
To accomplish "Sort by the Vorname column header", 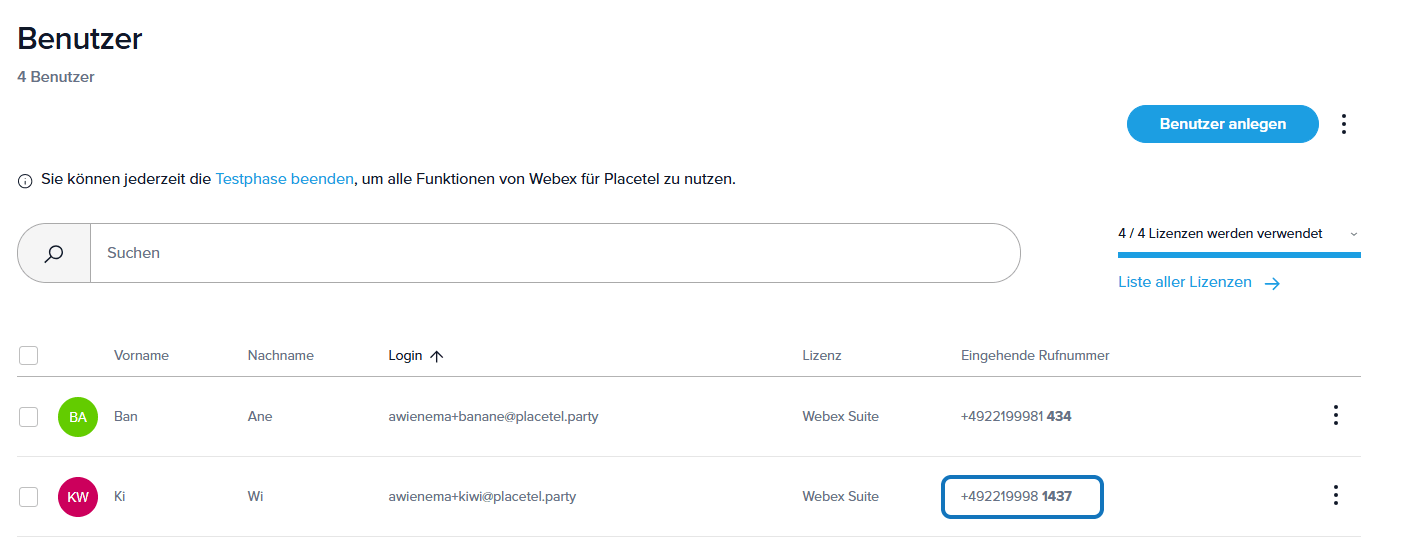I will pos(141,355).
